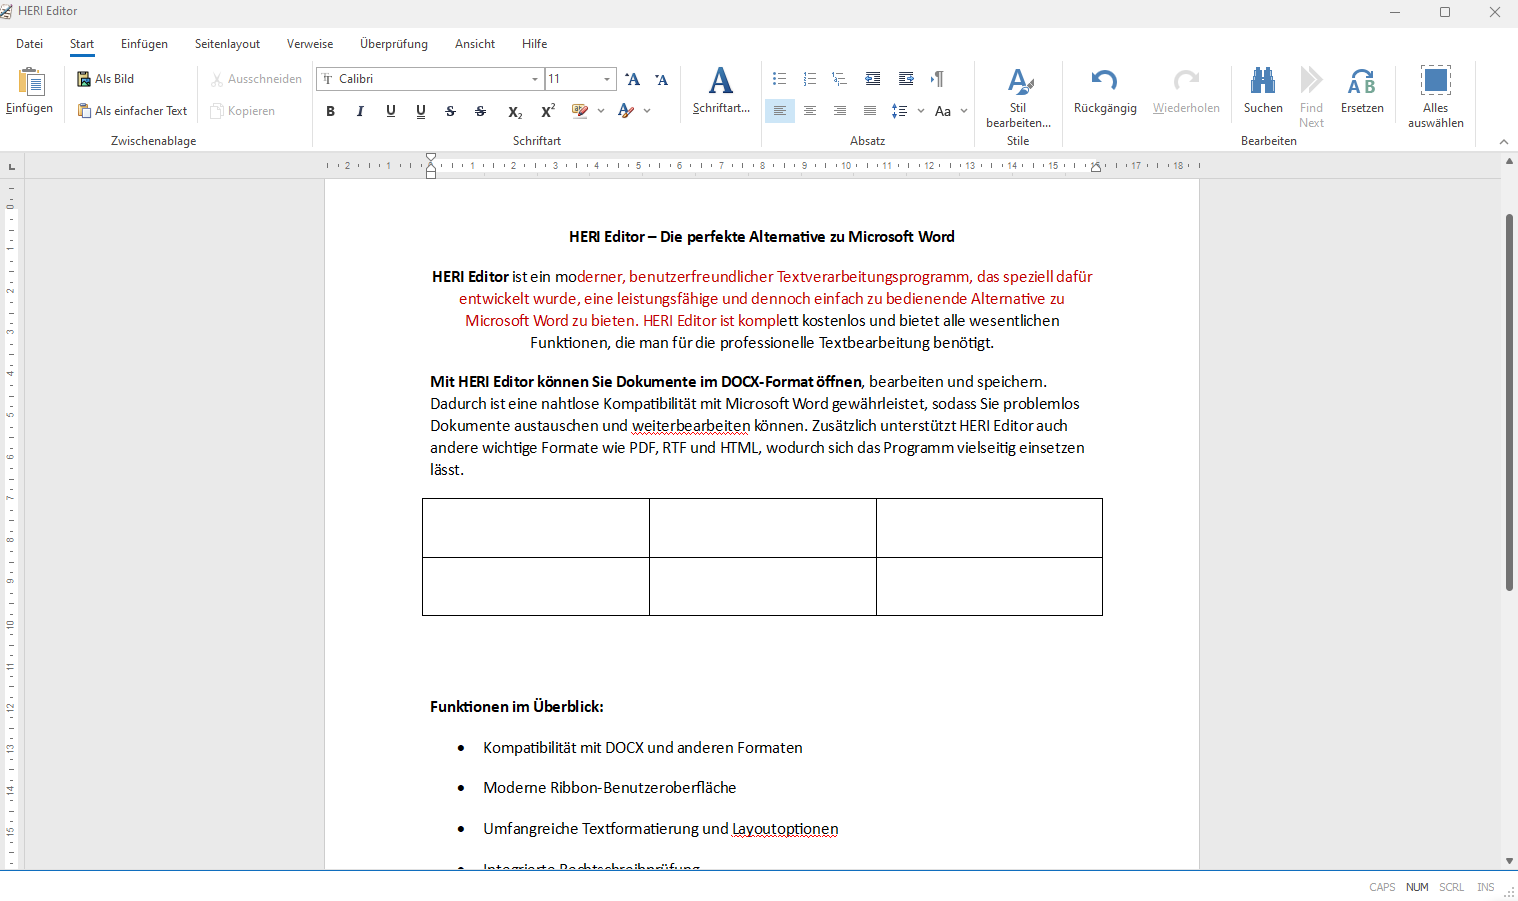Align text left
1518x901 pixels.
pyautogui.click(x=780, y=111)
